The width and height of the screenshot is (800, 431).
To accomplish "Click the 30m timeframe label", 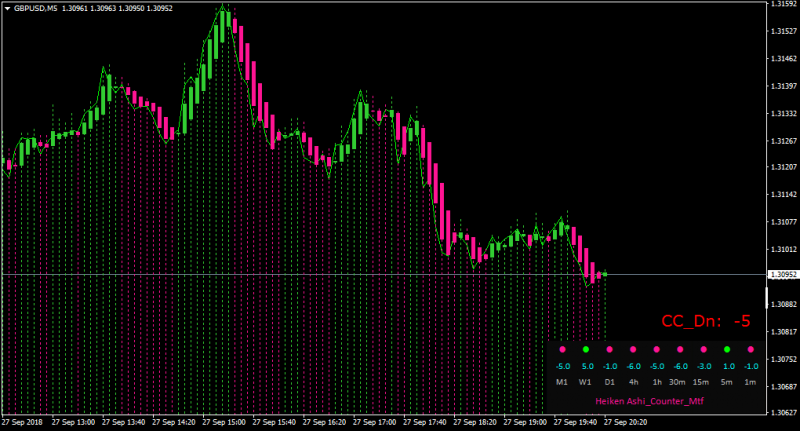I will pyautogui.click(x=677, y=382).
